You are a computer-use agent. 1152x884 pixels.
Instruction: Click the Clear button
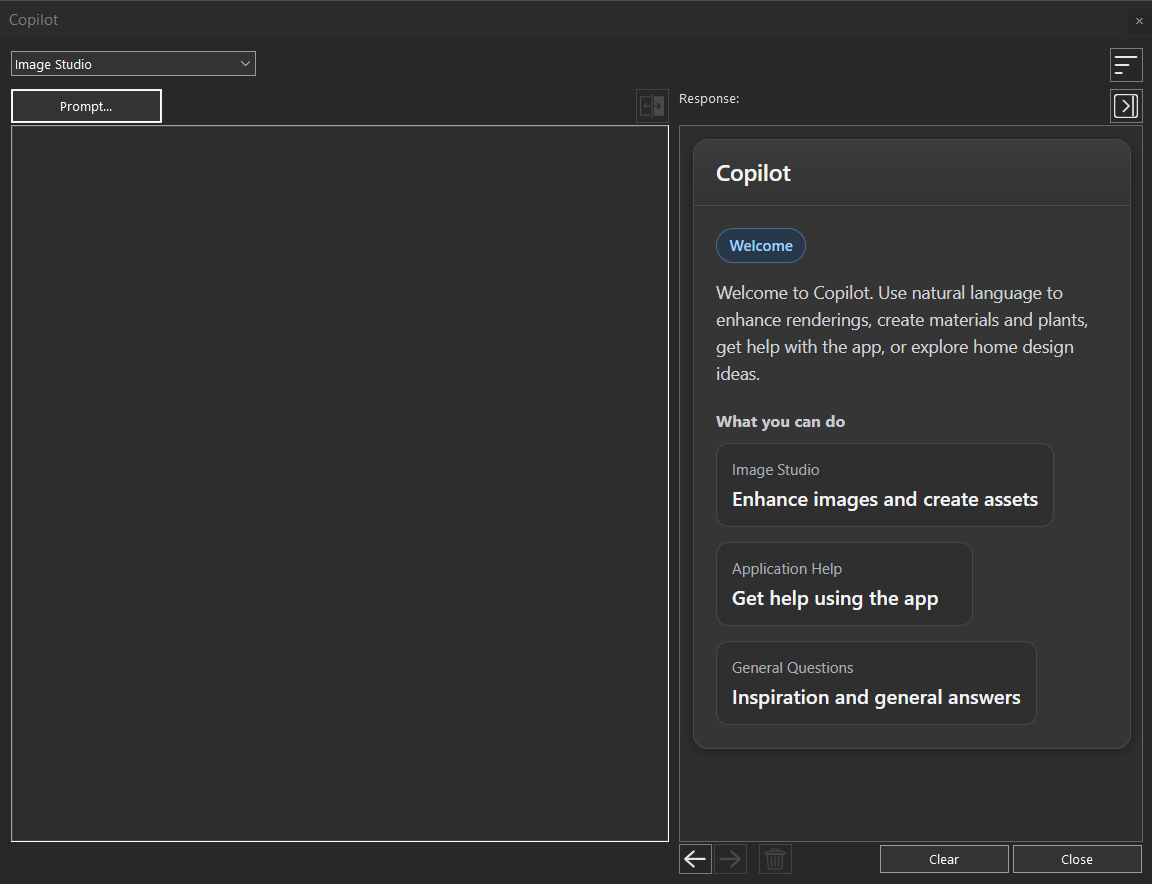click(x=944, y=859)
